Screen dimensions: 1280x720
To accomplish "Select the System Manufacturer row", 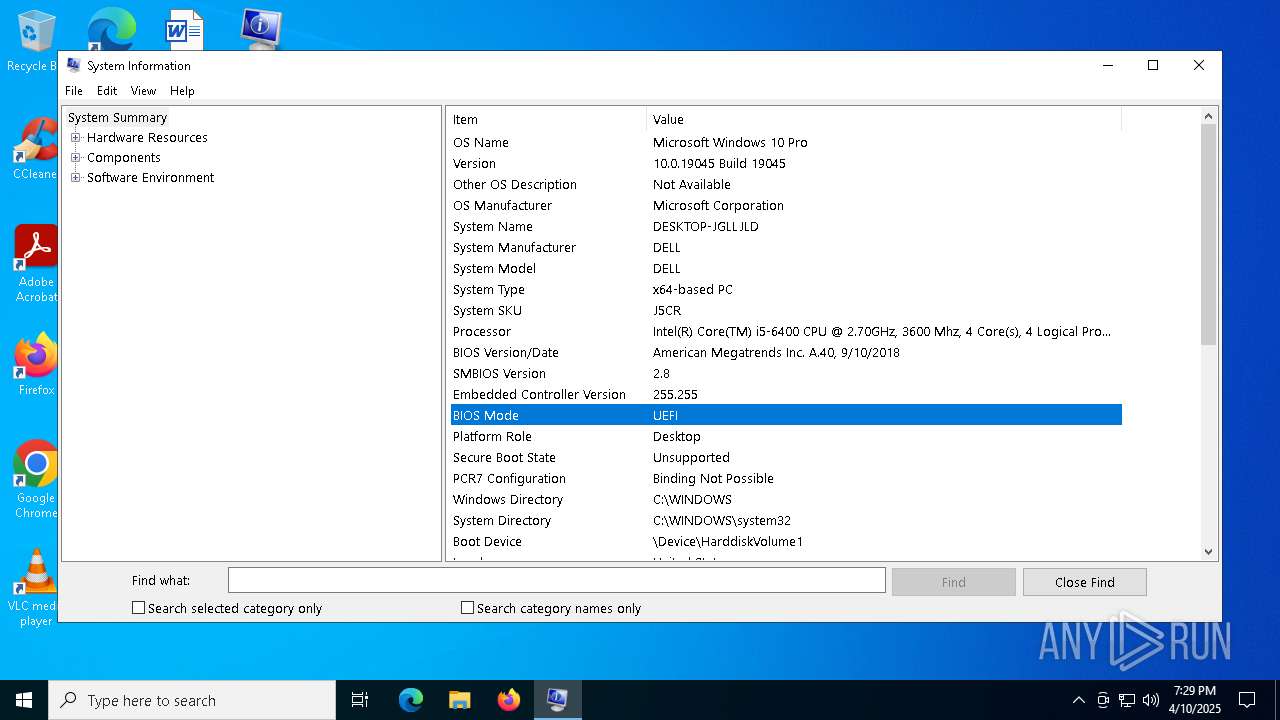I will (x=786, y=247).
